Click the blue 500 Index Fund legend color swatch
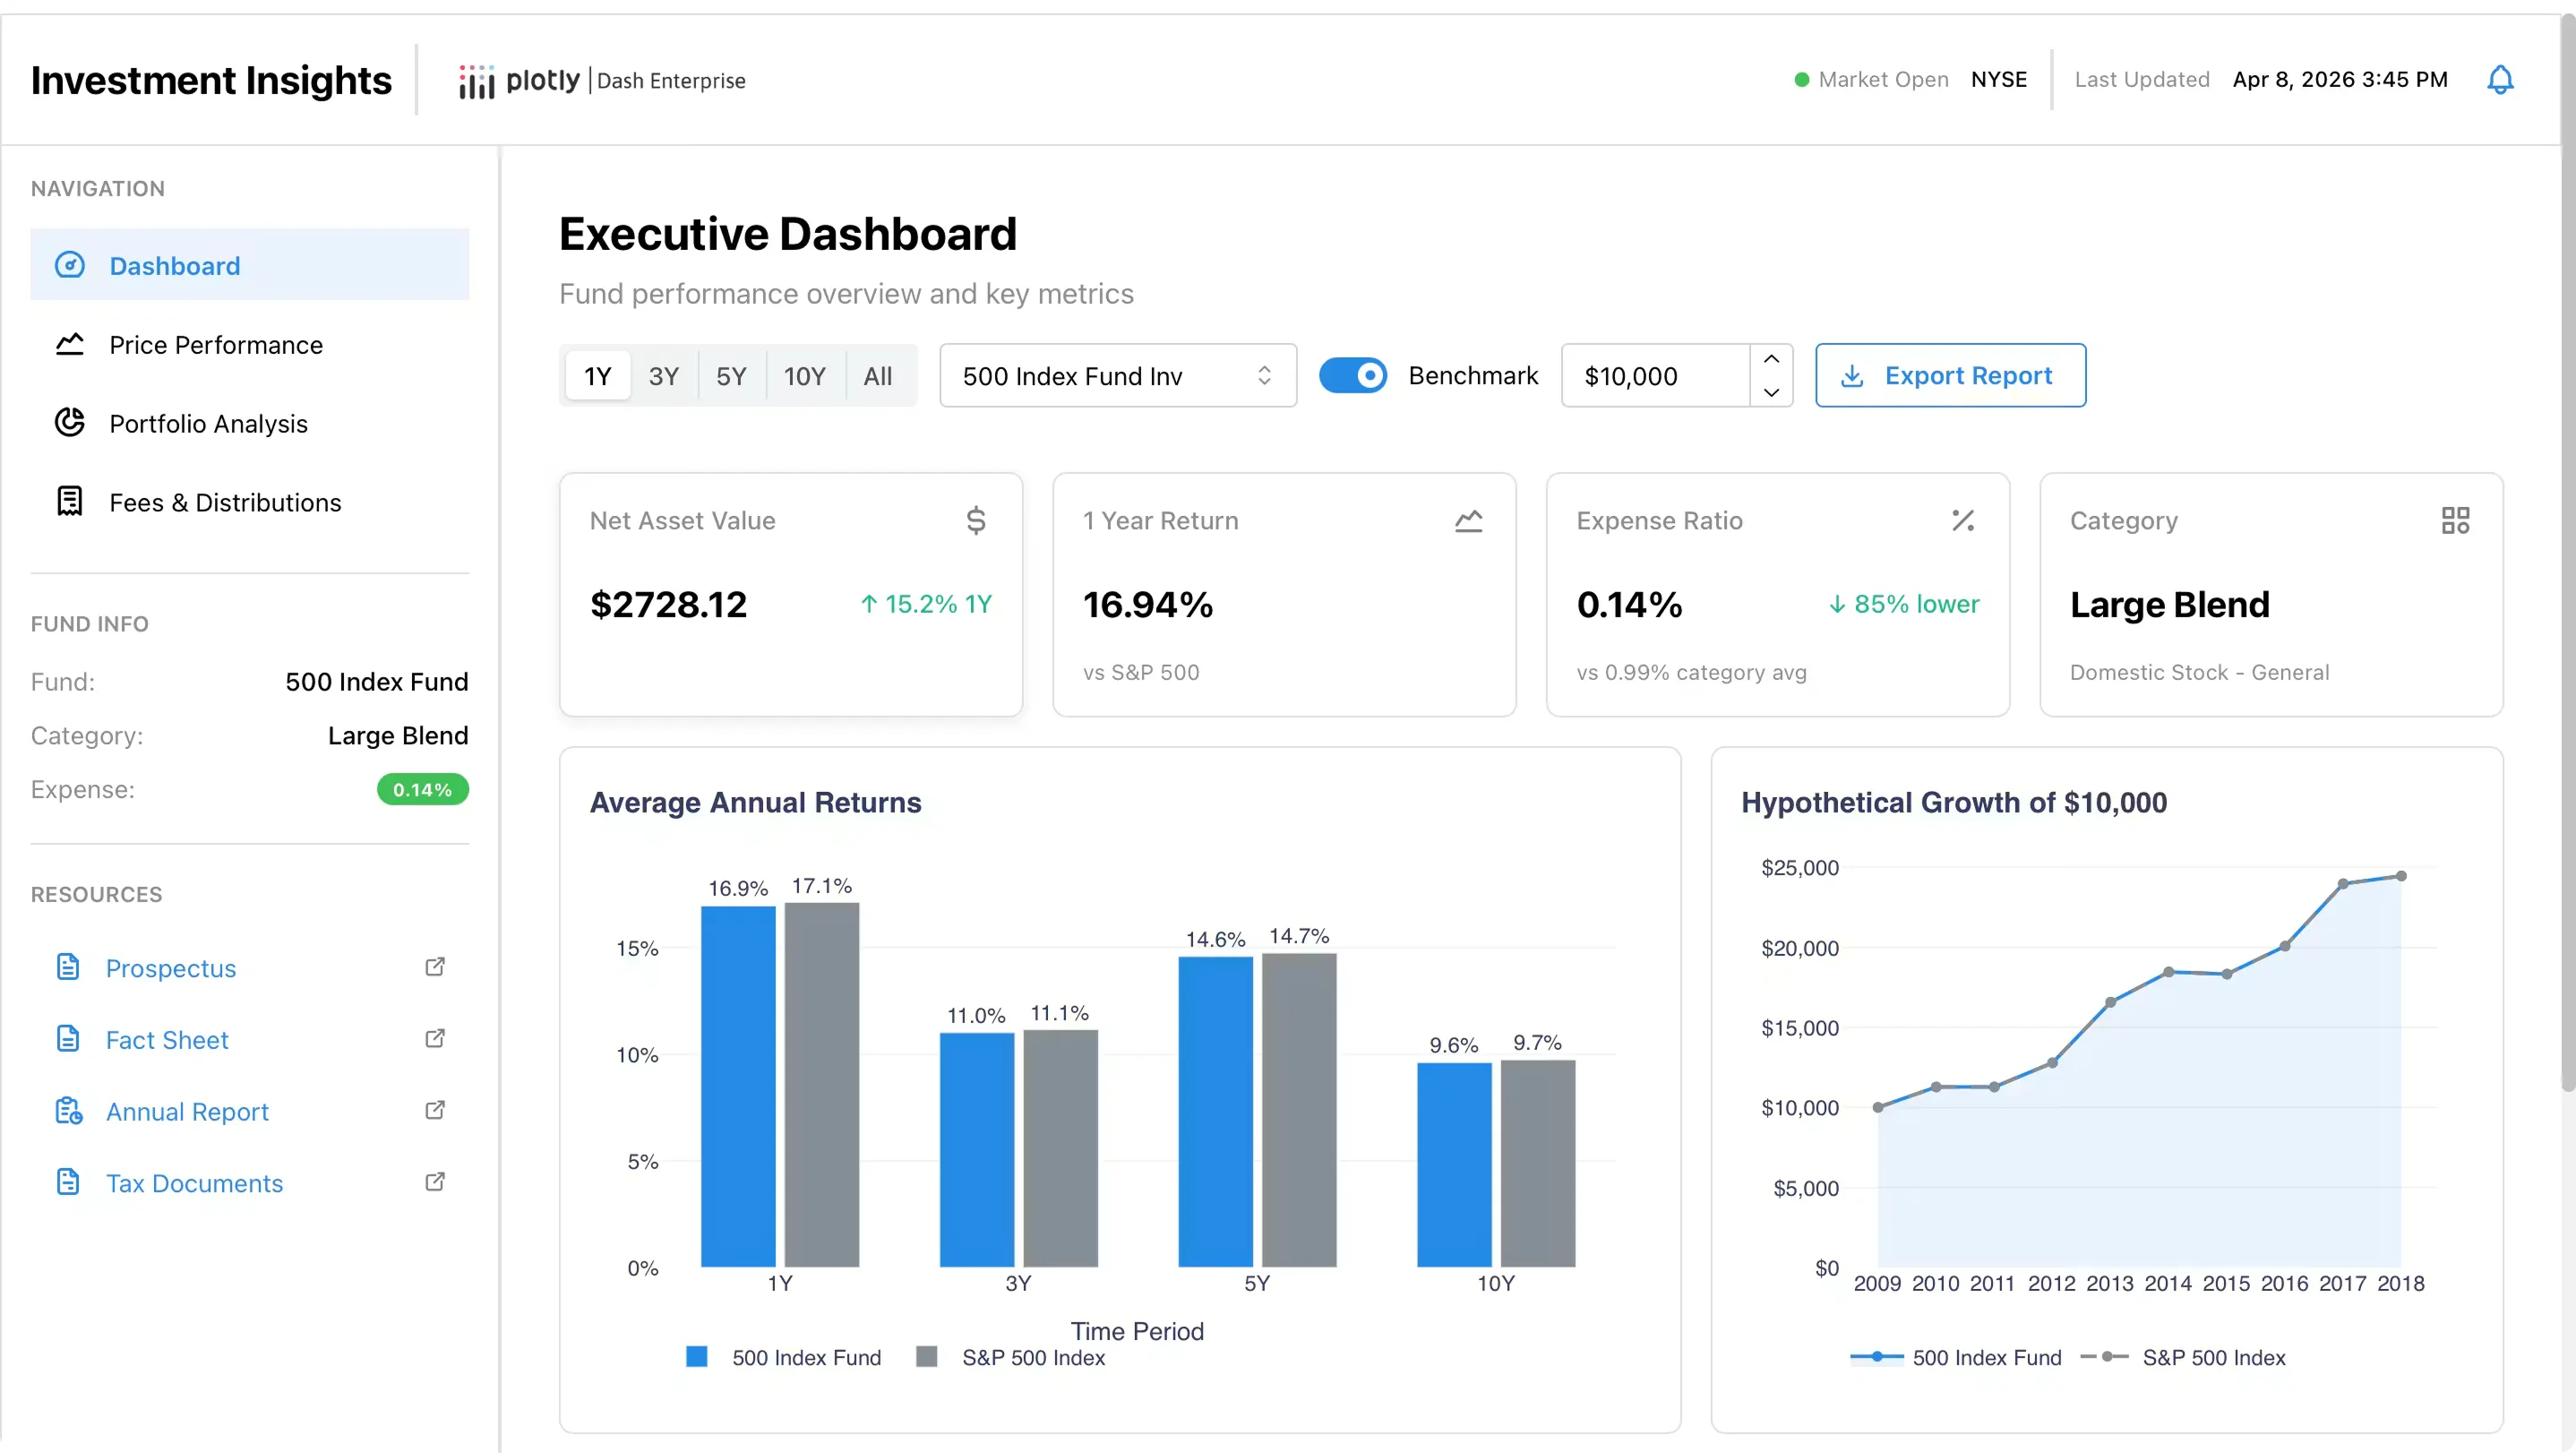Image resolution: width=2576 pixels, height=1453 pixels. pos(697,1356)
